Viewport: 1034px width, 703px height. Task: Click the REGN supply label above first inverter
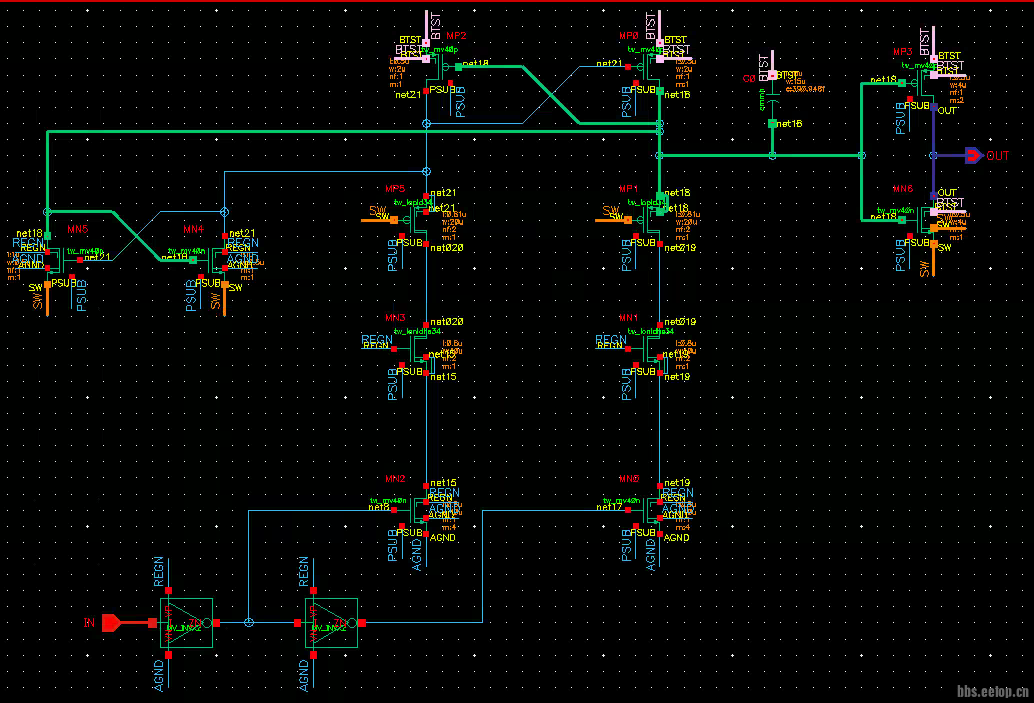tap(158, 572)
